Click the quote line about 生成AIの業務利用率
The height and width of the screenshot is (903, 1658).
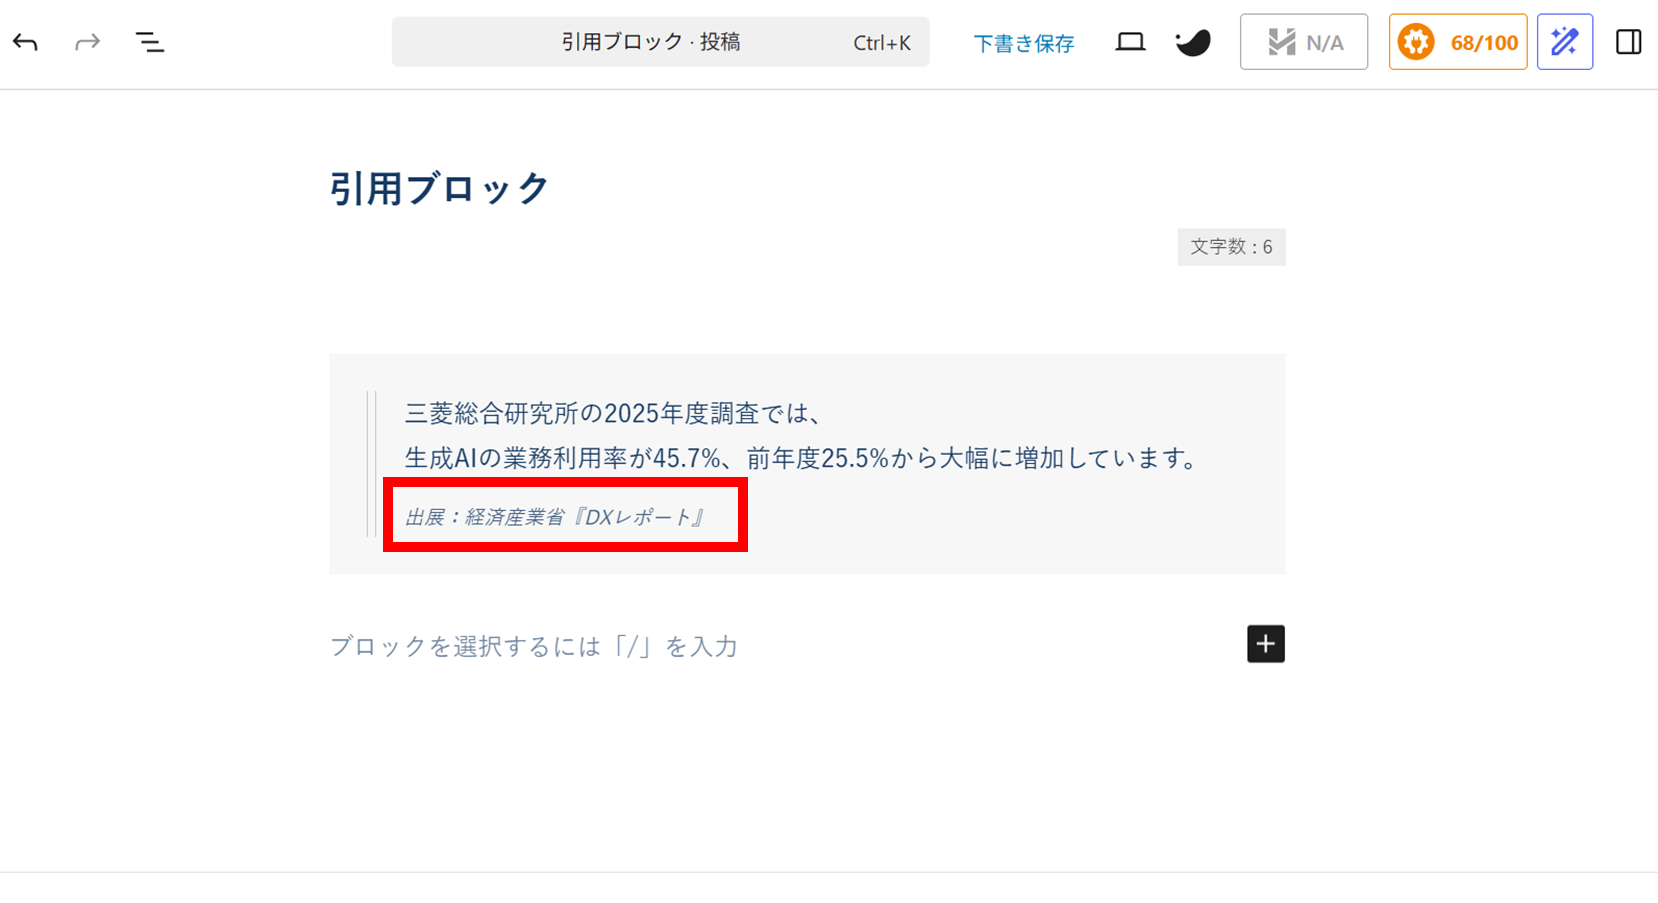[801, 458]
